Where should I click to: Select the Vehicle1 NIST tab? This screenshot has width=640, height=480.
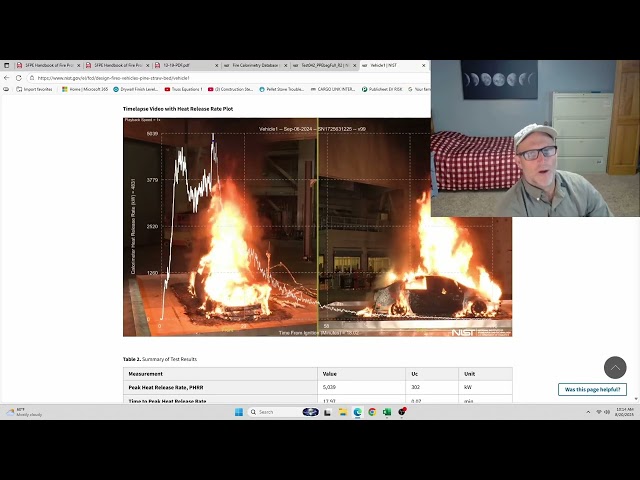point(391,65)
